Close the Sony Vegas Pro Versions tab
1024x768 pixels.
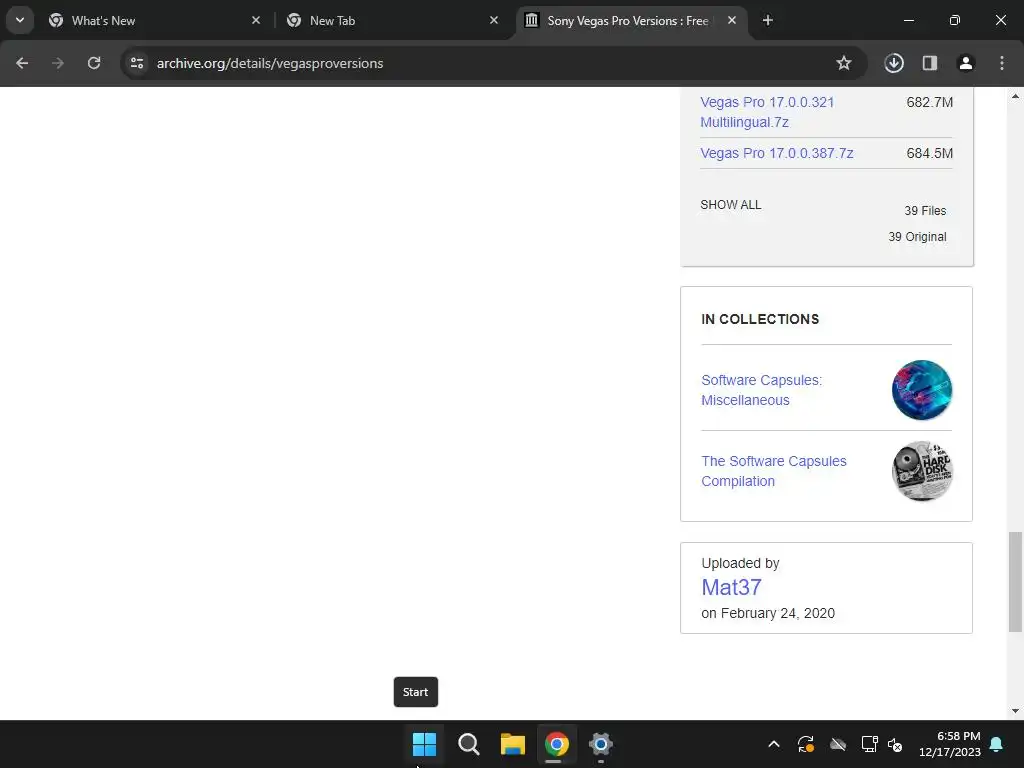click(732, 20)
